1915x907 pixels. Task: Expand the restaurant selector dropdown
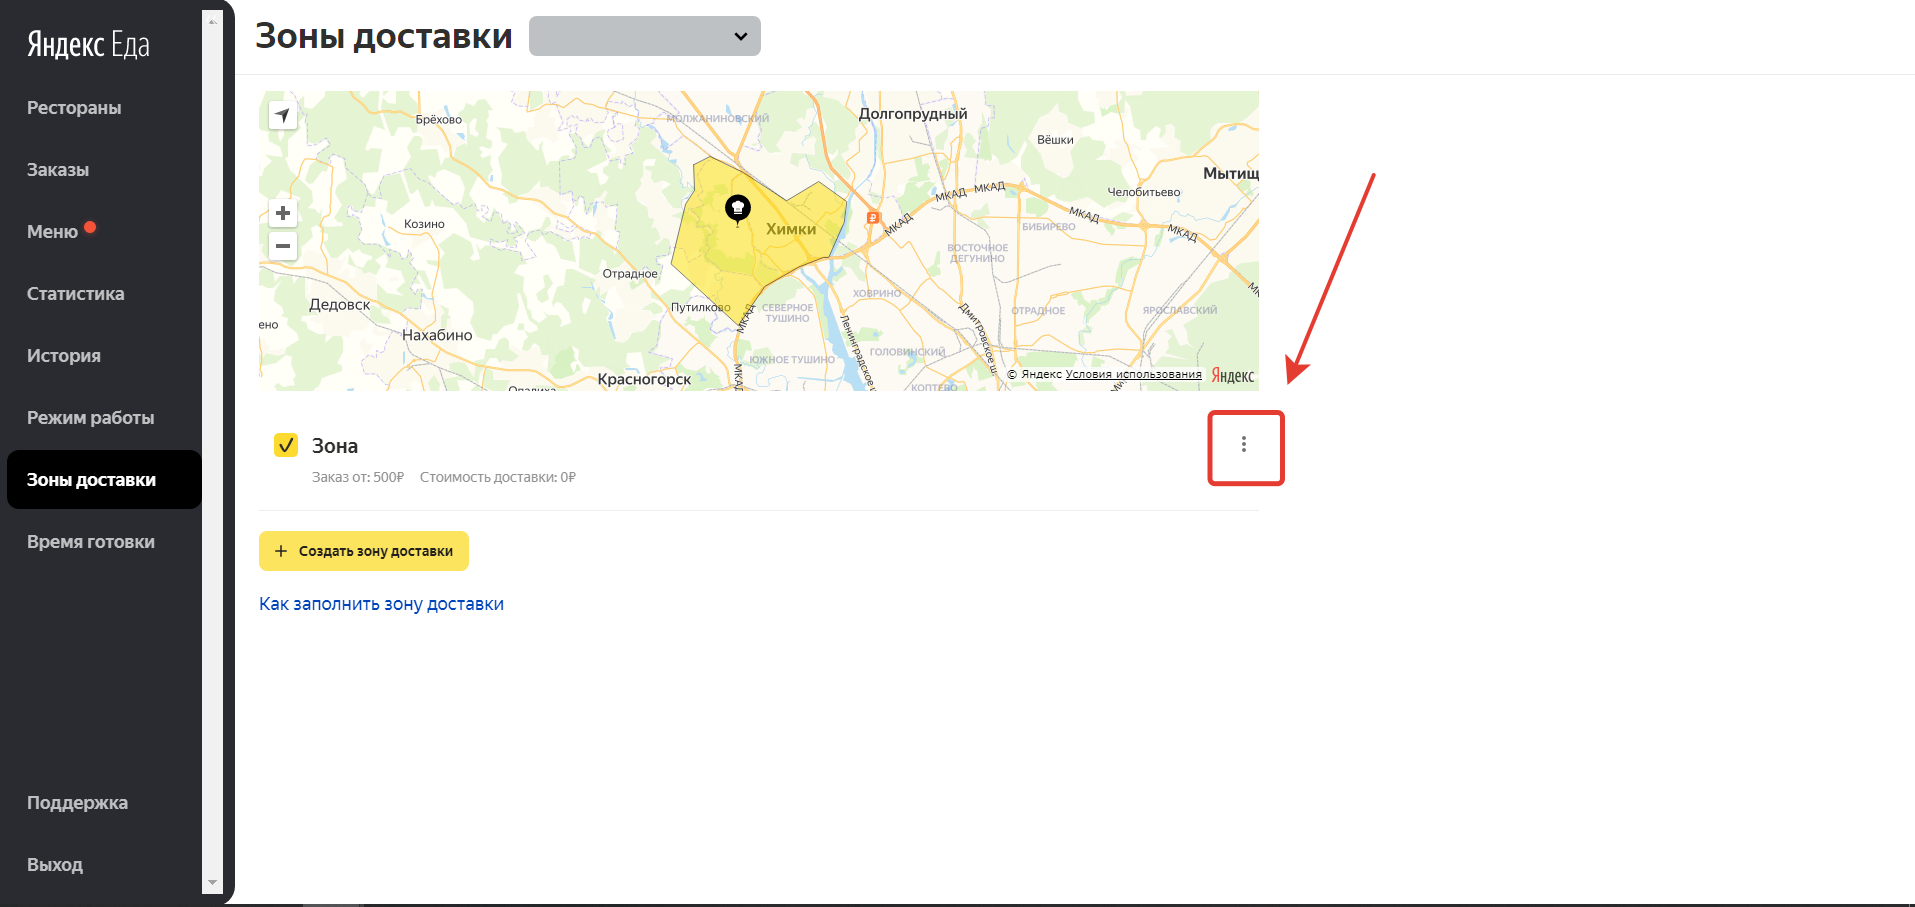click(644, 36)
